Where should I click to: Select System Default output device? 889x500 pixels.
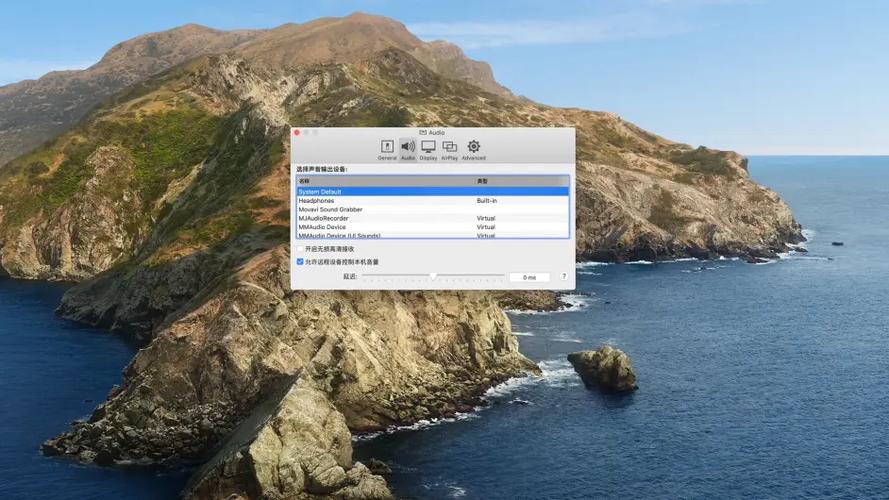433,192
